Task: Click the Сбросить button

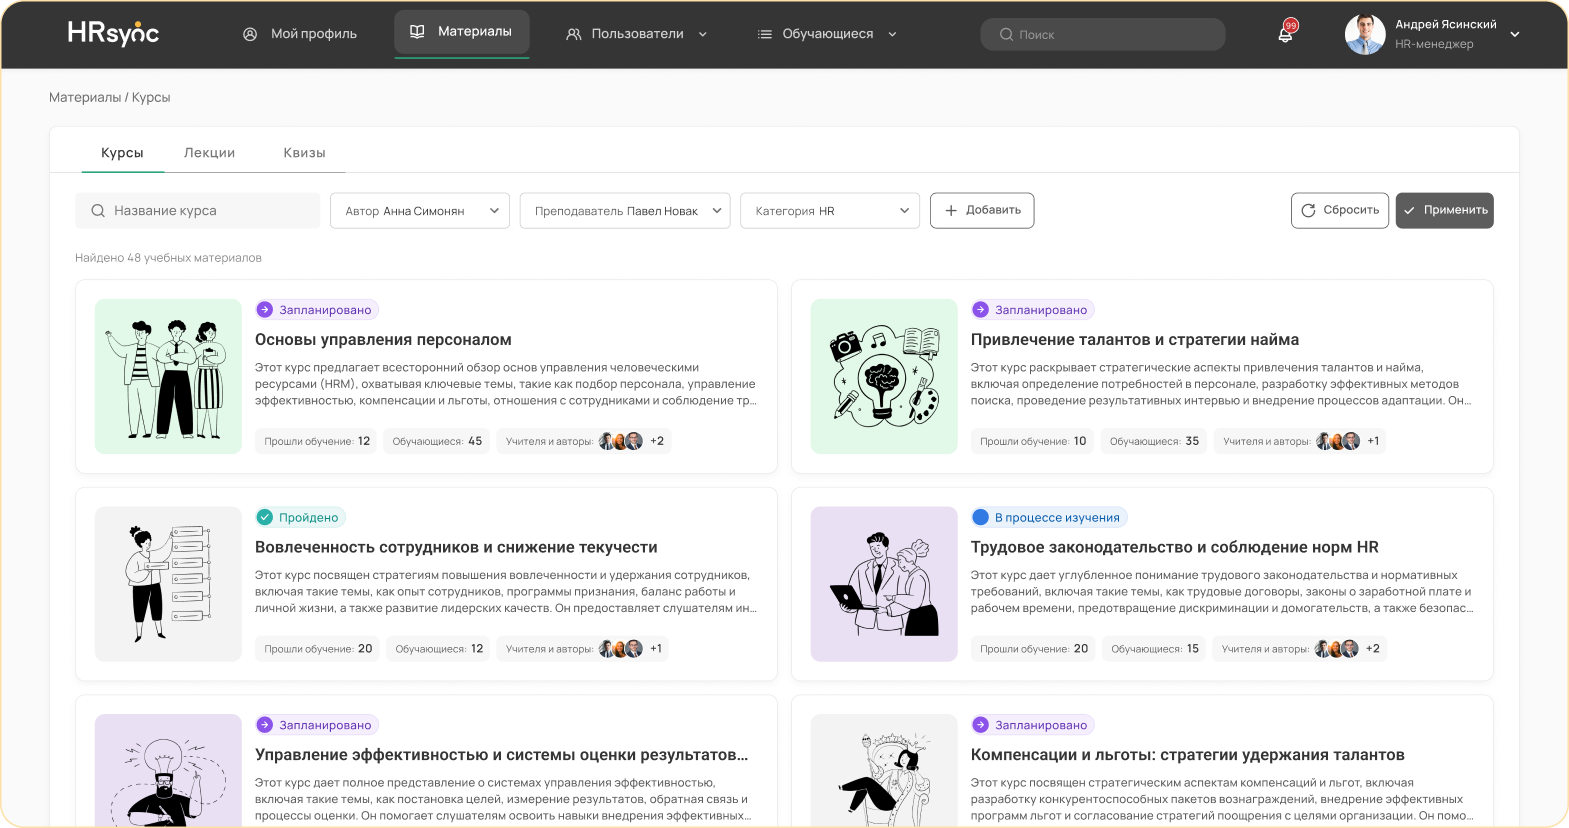Action: [1340, 211]
